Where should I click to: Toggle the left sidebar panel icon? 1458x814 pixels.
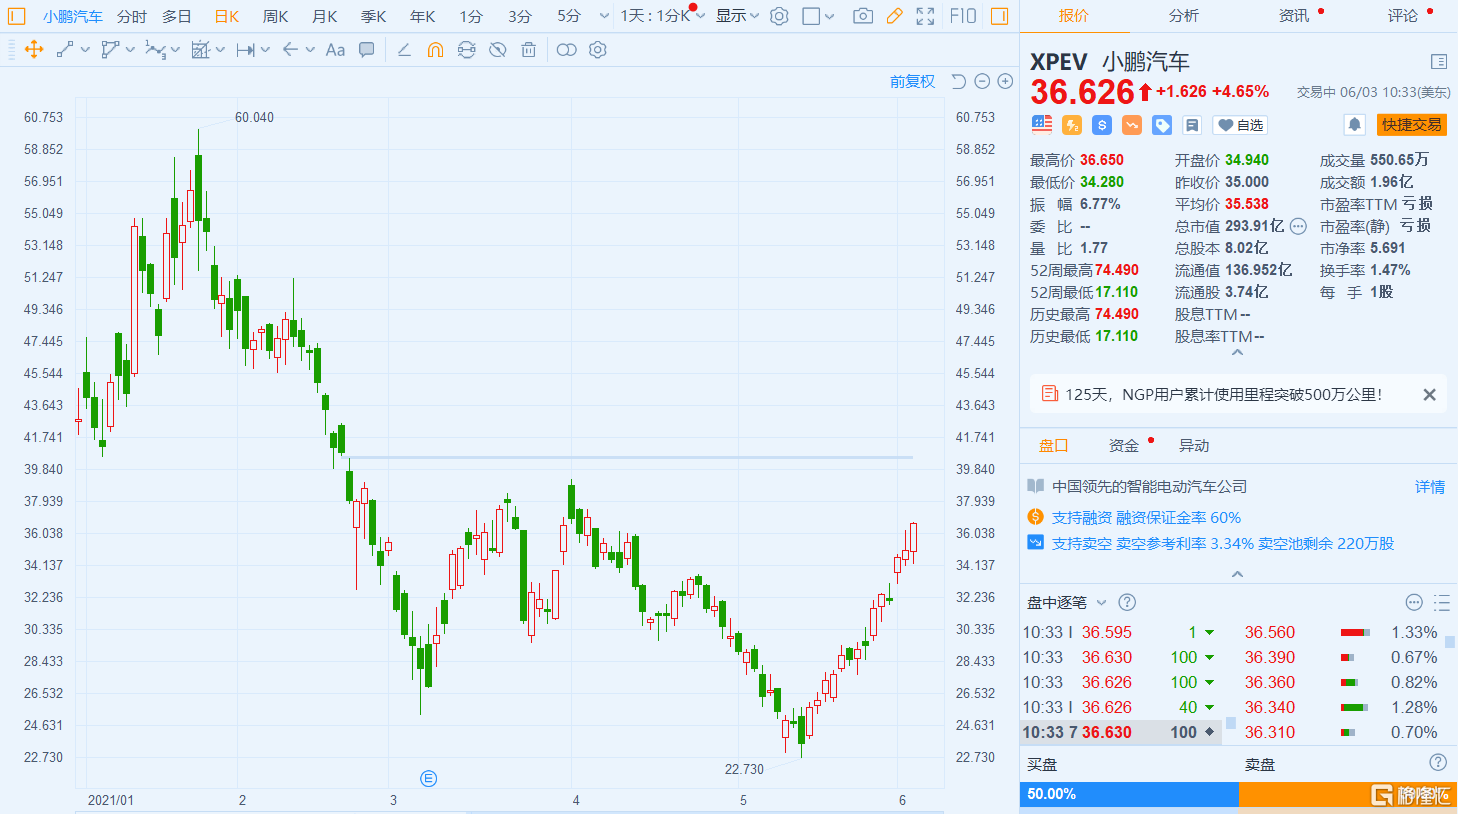coord(16,16)
